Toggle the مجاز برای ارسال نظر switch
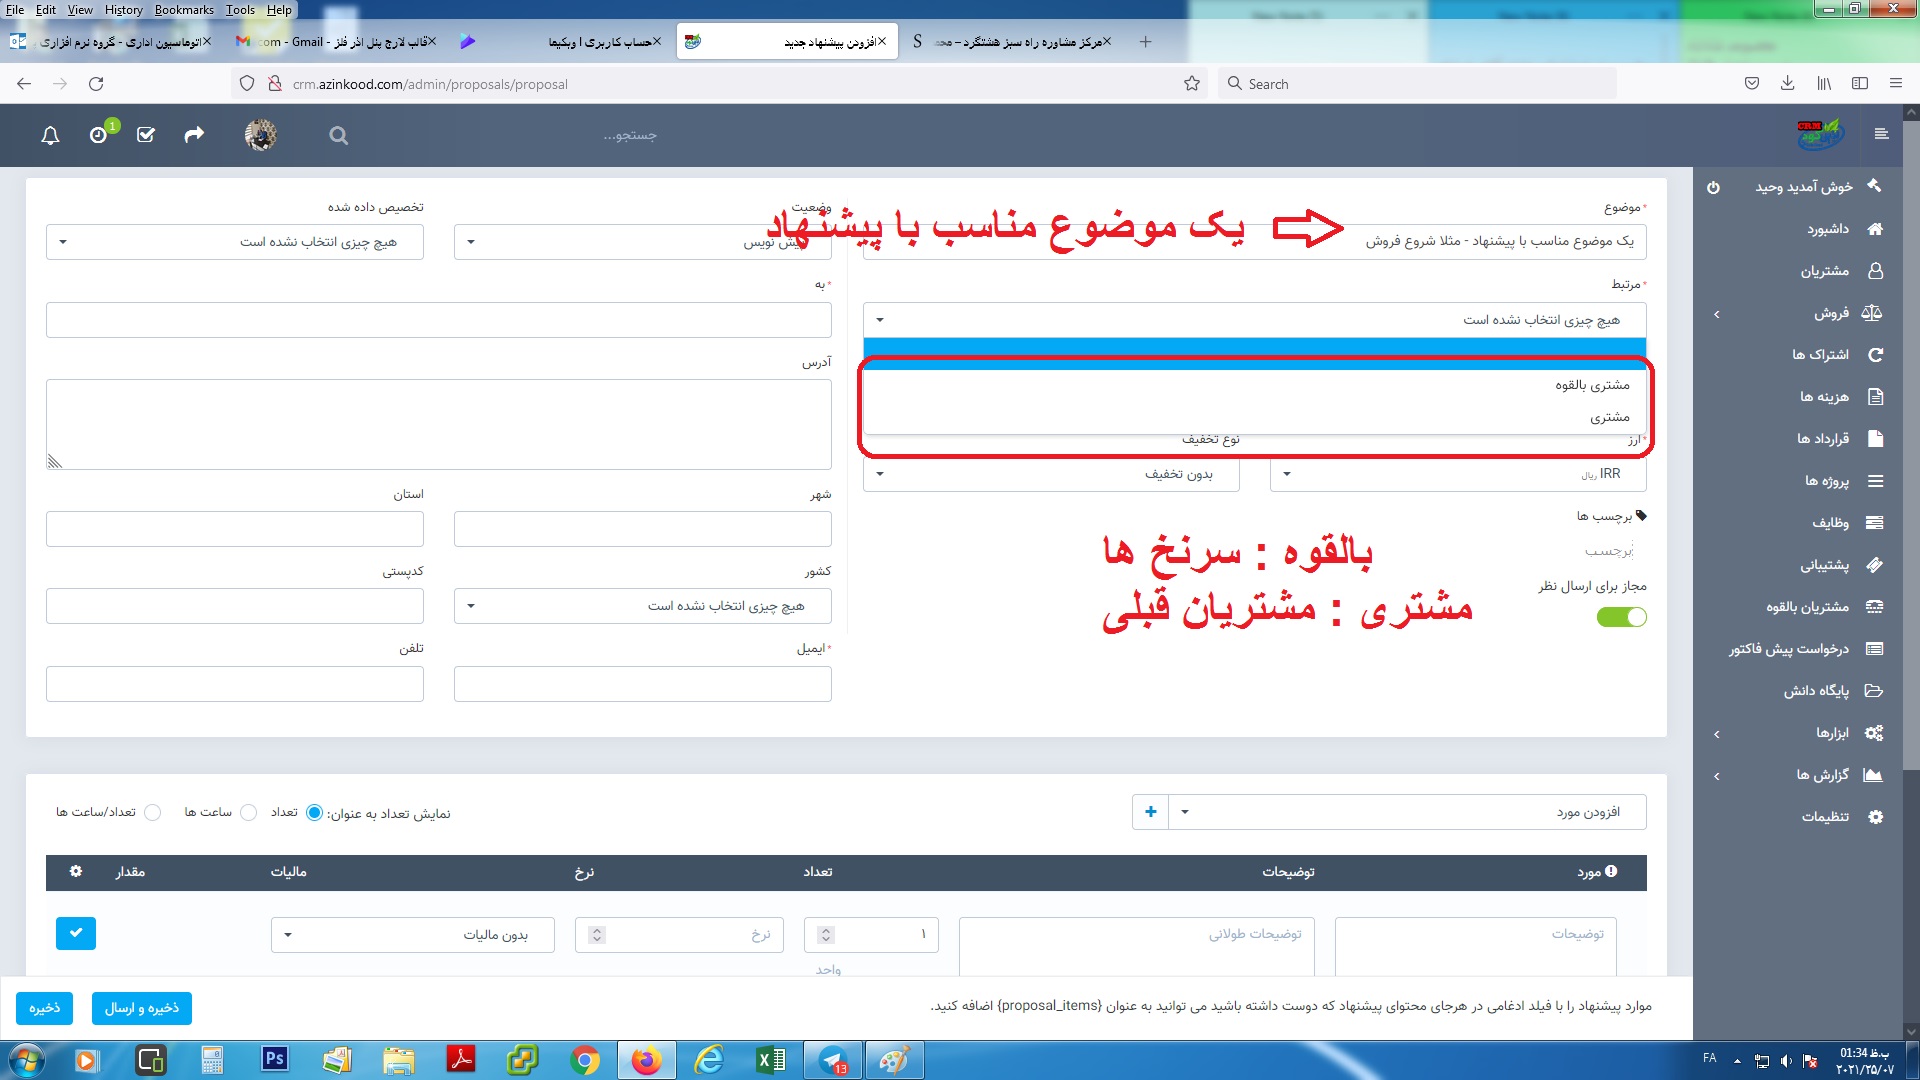The width and height of the screenshot is (1920, 1080). click(1621, 617)
